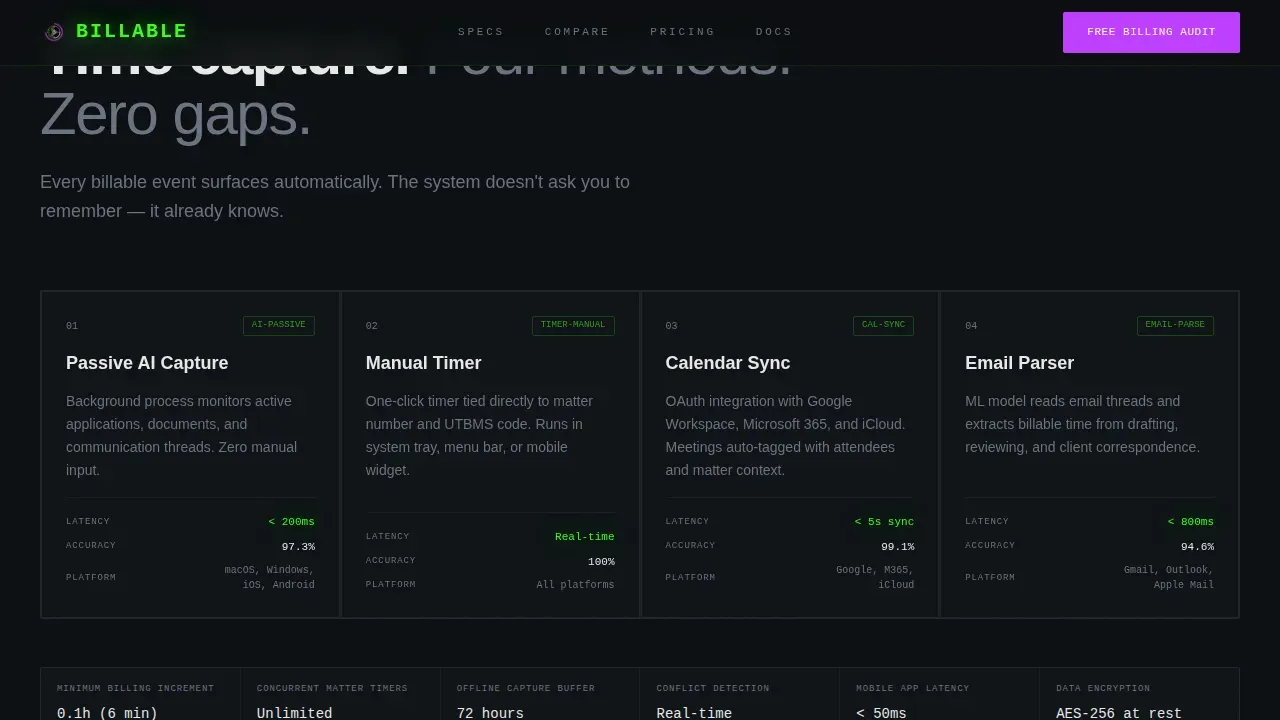Viewport: 1280px width, 720px height.
Task: Select the AI-PASSIVE tag badge
Action: pyautogui.click(x=279, y=325)
